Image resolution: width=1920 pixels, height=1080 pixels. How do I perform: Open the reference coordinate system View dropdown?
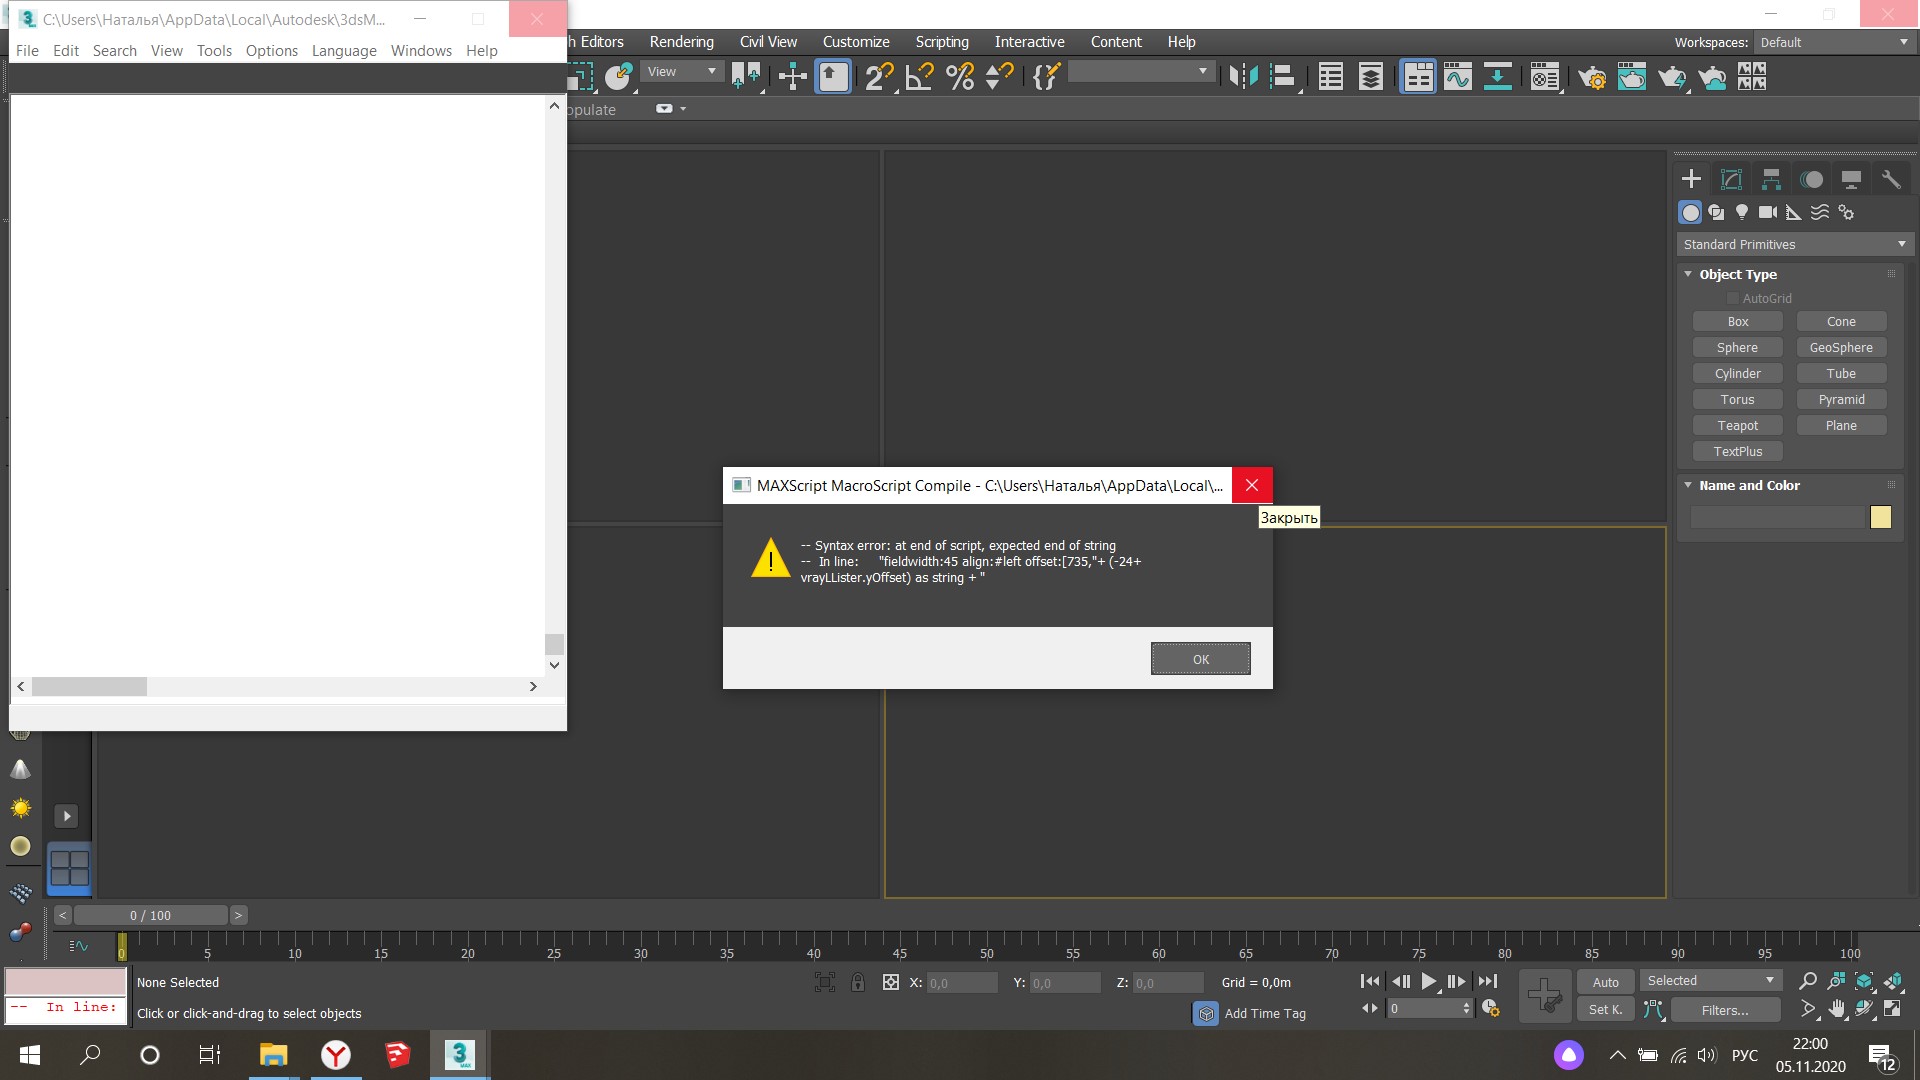click(x=682, y=72)
